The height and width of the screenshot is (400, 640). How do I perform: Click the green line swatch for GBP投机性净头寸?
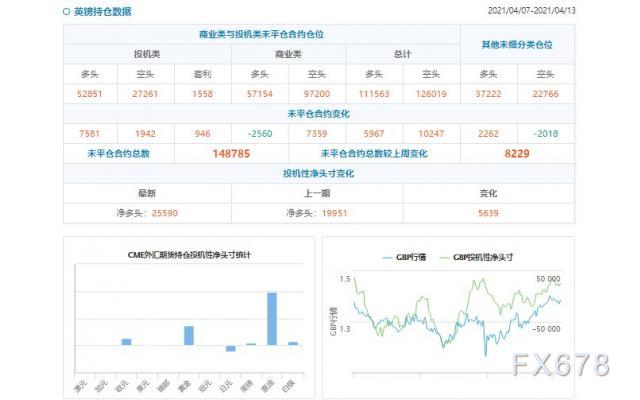coord(444,258)
